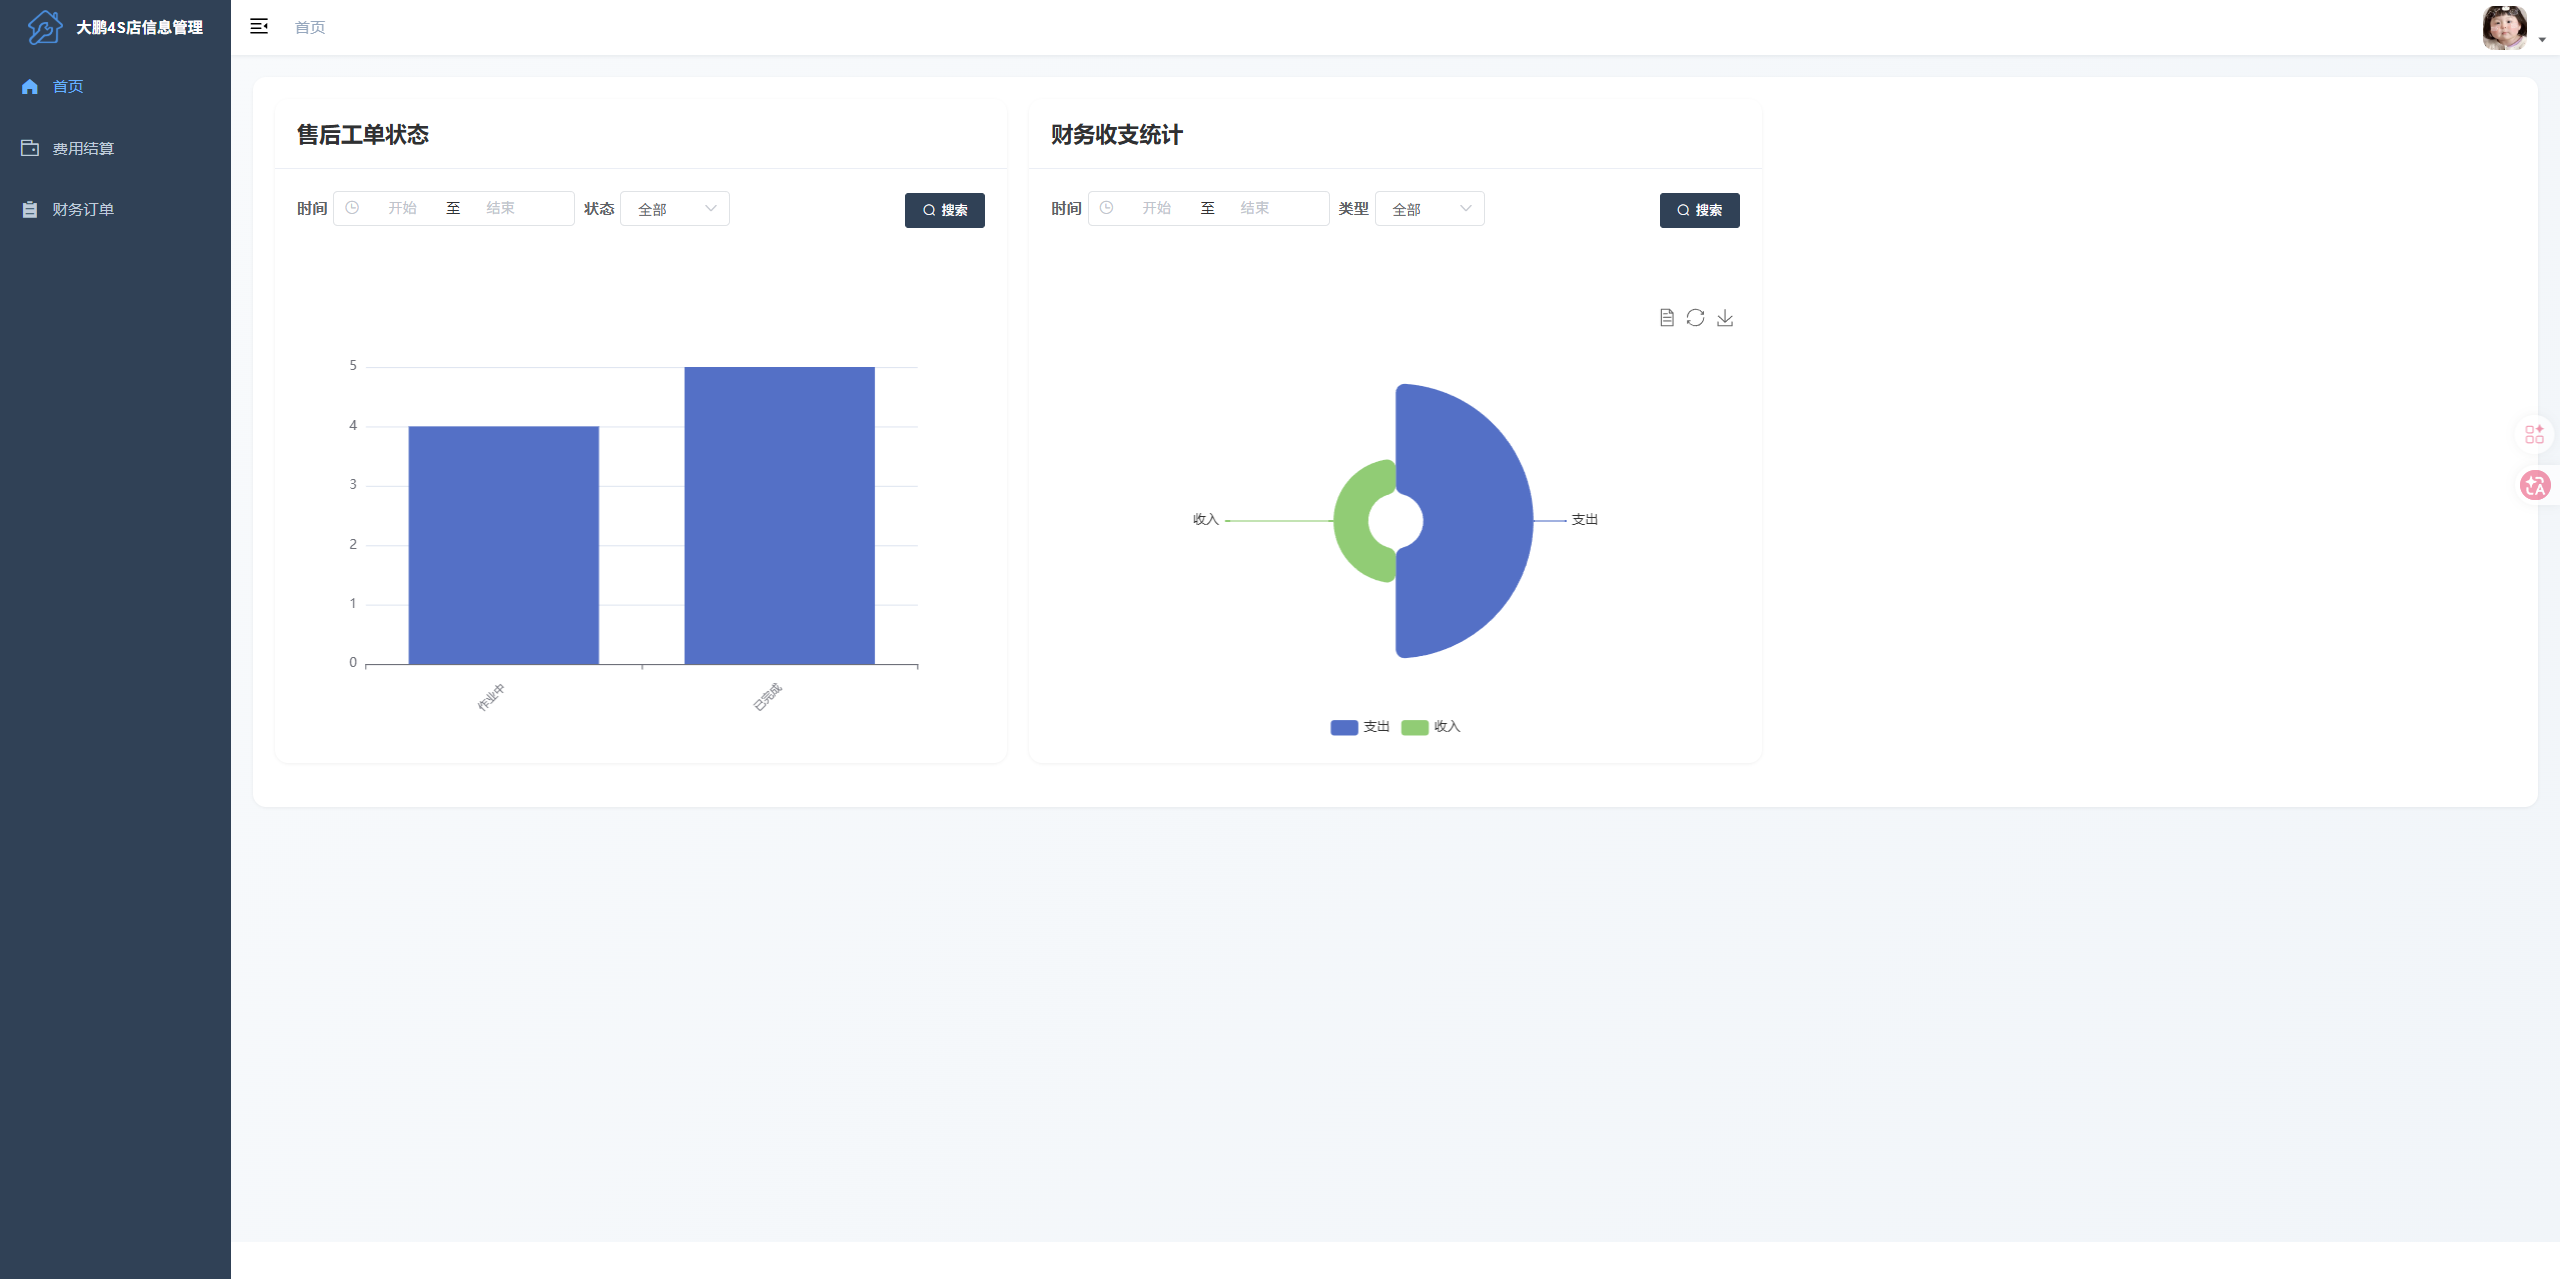Click the restore/refresh icon on pie chart

click(1695, 318)
